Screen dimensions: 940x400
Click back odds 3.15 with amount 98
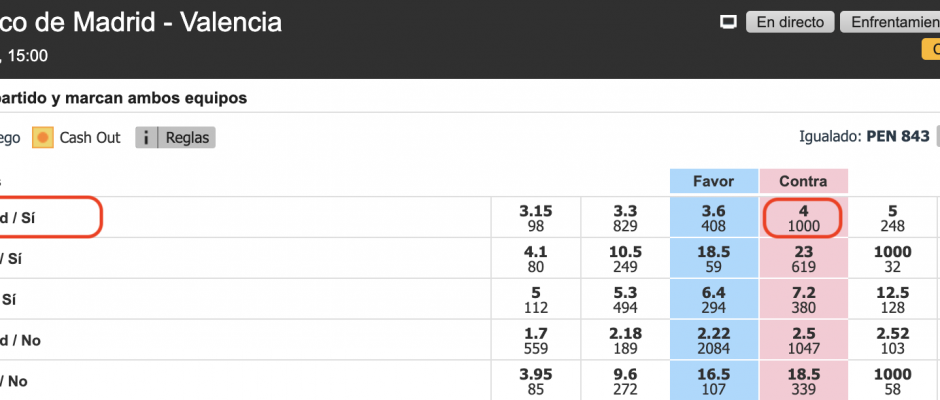[x=535, y=218]
